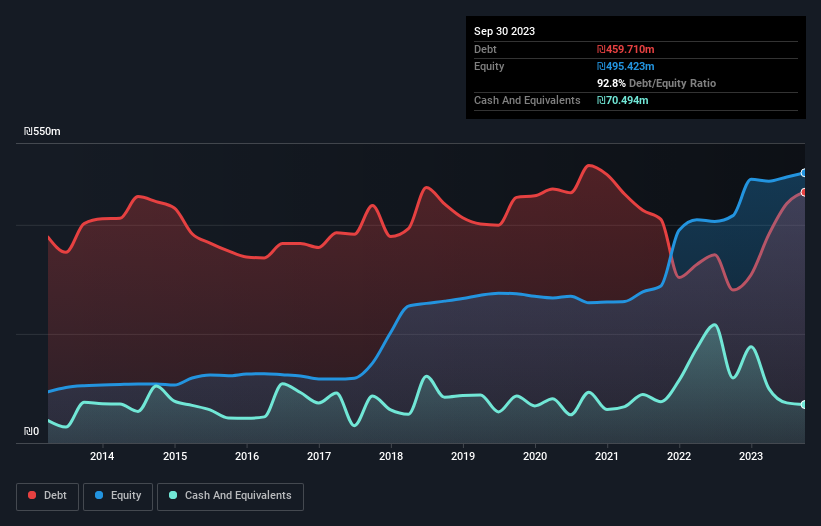Select the 2021 x-axis label
The height and width of the screenshot is (526, 821).
click(x=607, y=456)
